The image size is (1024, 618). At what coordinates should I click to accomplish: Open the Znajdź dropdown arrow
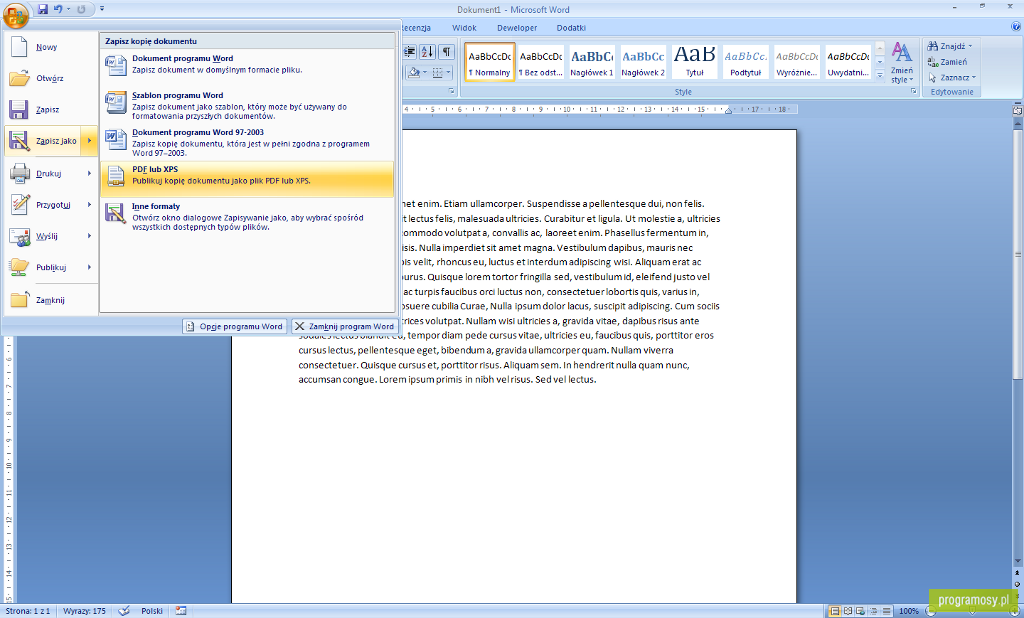coord(970,46)
